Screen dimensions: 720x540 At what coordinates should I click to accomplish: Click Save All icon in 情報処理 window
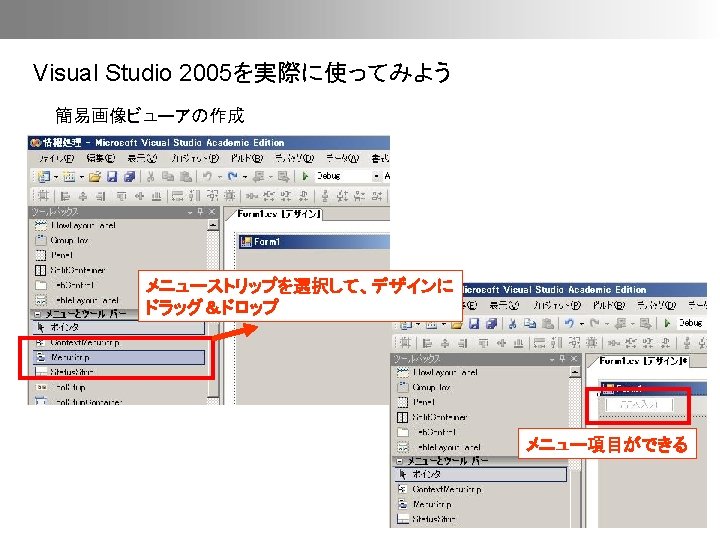129,176
